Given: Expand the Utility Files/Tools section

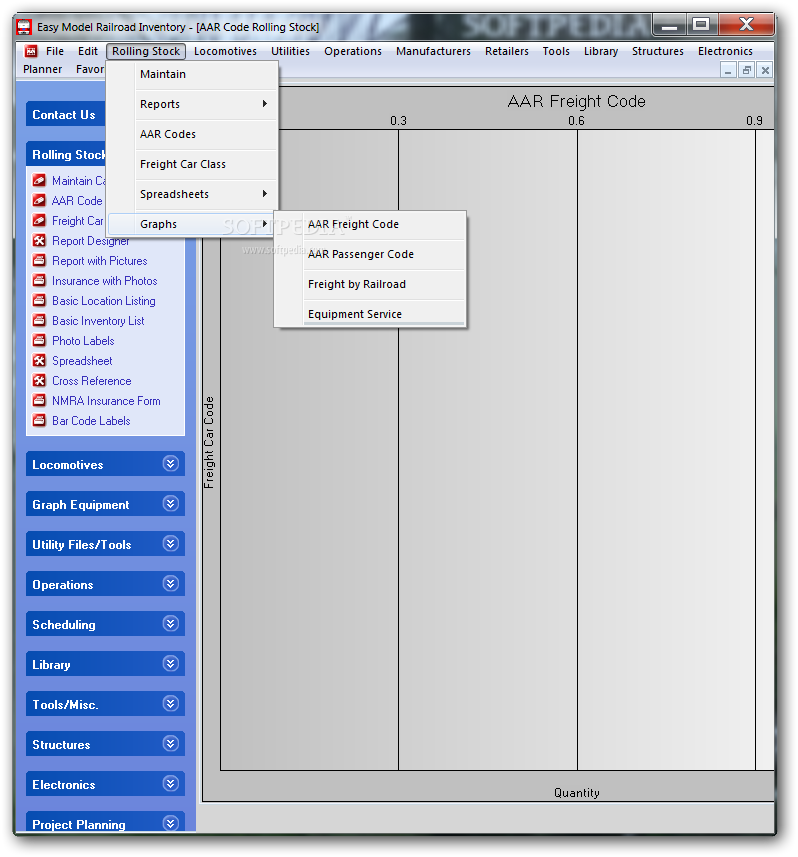Looking at the screenshot, I should pyautogui.click(x=171, y=543).
